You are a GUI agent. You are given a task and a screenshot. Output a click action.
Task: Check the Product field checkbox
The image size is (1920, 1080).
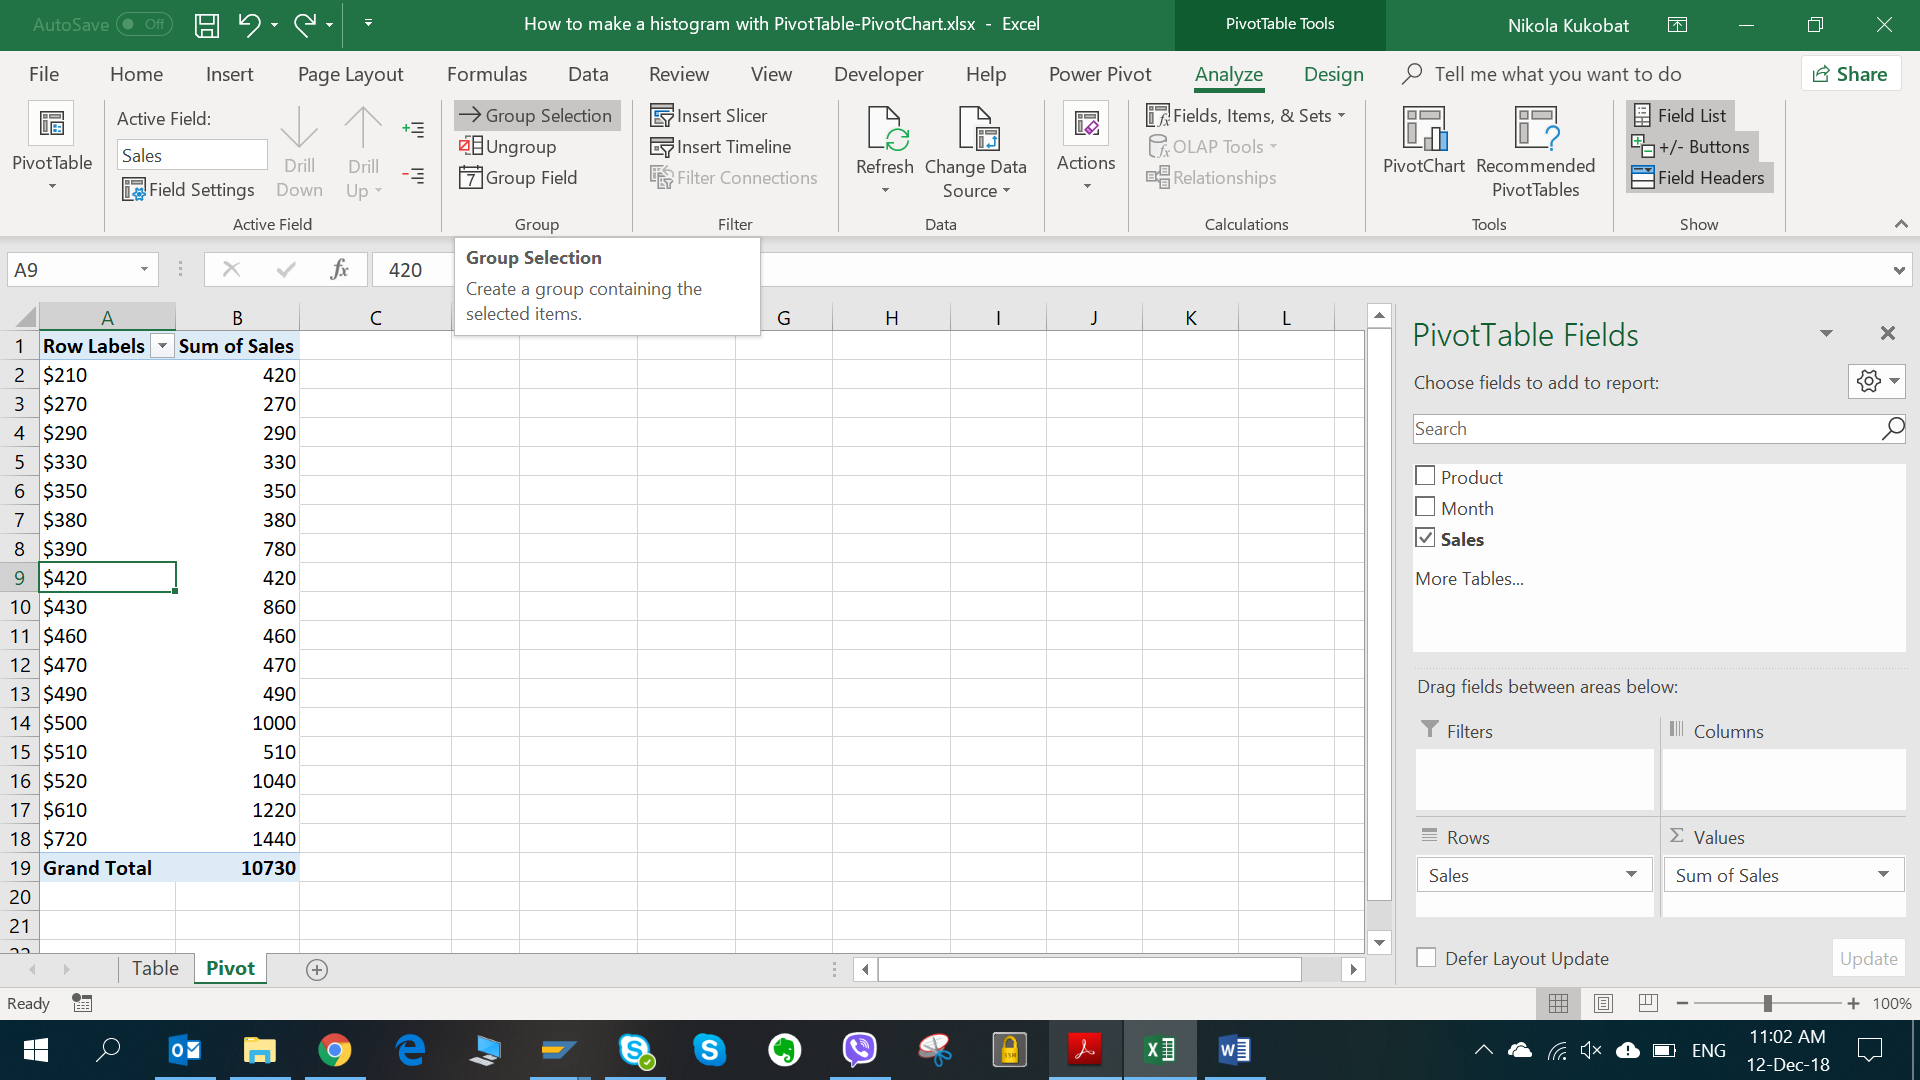[1425, 476]
